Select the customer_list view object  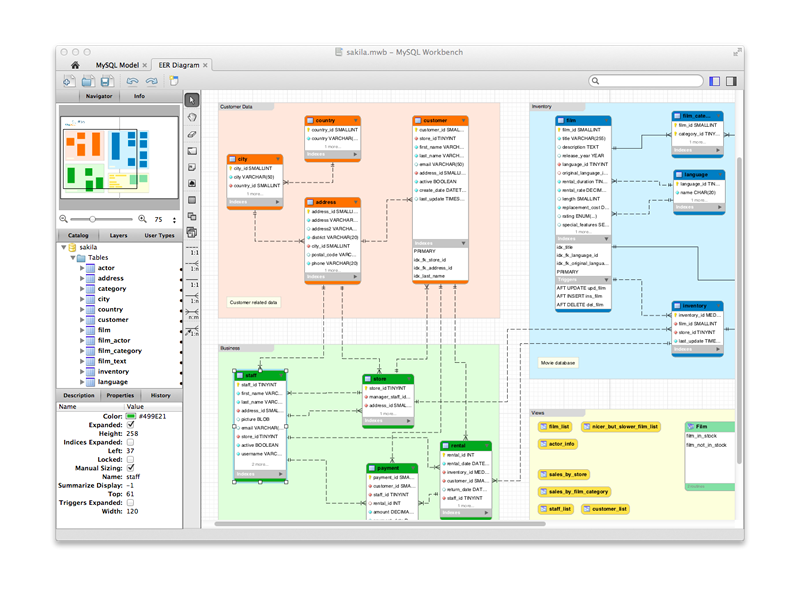click(x=605, y=509)
